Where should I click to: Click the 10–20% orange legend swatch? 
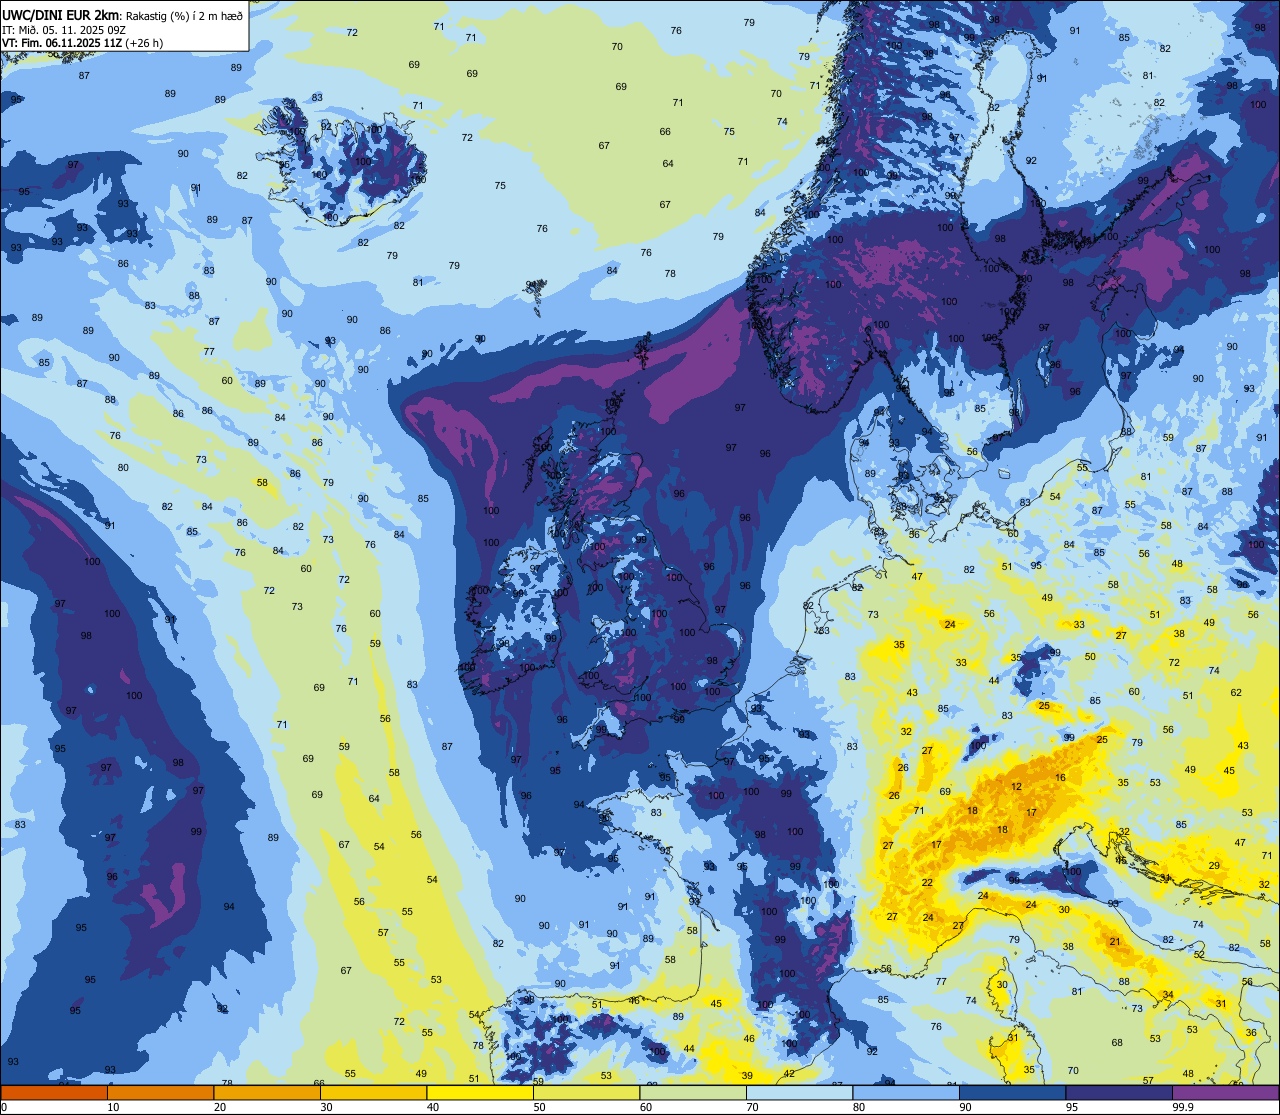160,1092
